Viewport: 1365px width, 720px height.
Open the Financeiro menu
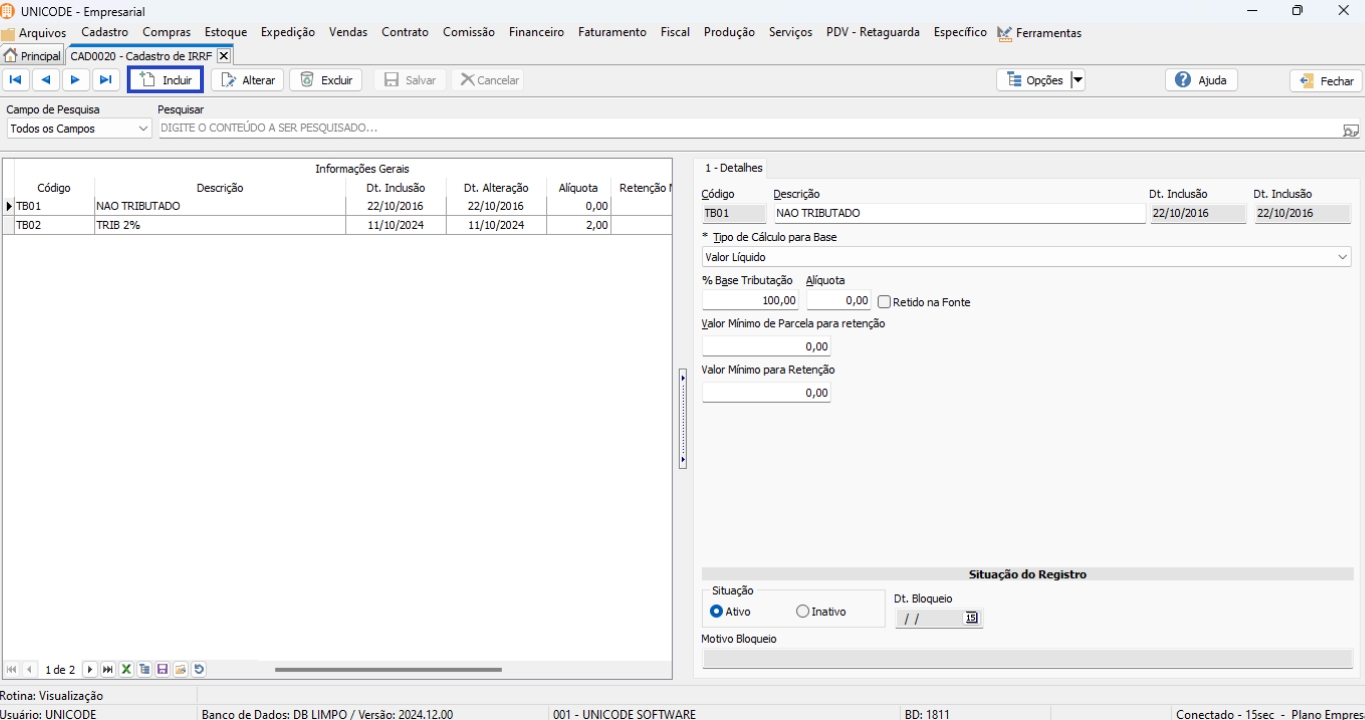point(535,32)
